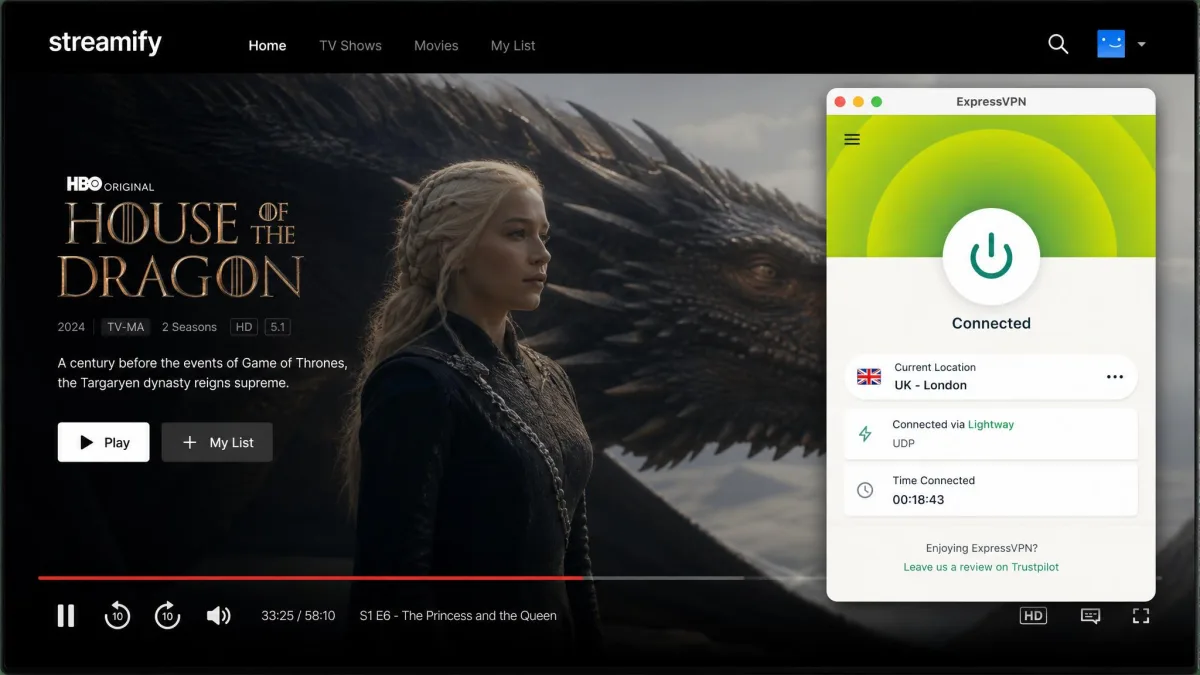Click the UDP protocol text
Viewport: 1200px width, 675px height.
903,443
